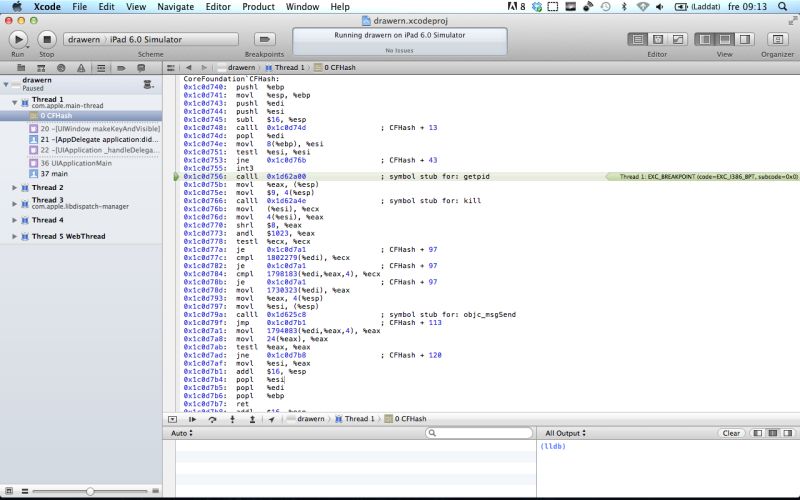Viewport: 800px width, 500px height.
Task: Click drawern in debug bar breadcrumb
Action: pyautogui.click(x=306, y=419)
